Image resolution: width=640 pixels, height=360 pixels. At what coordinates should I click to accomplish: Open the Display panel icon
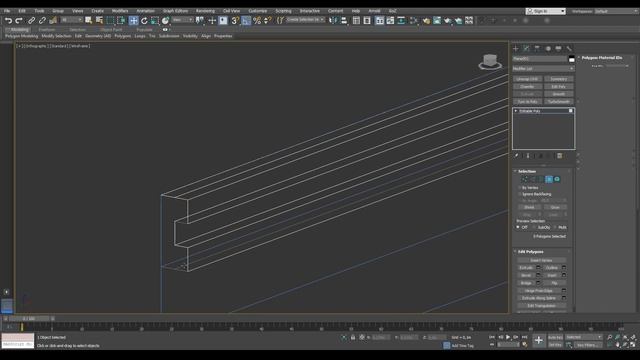(x=558, y=49)
